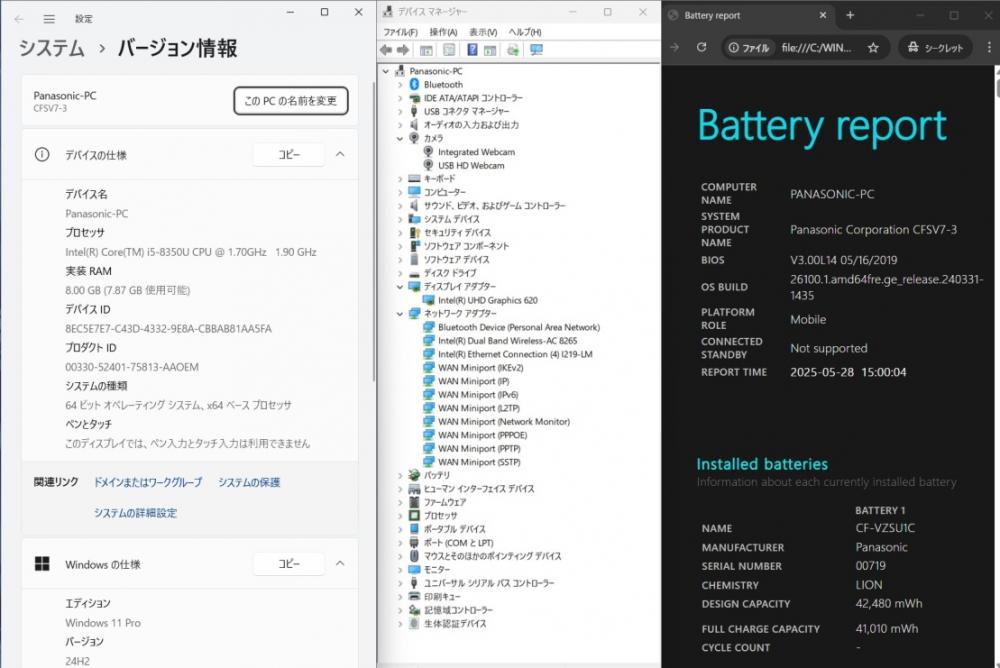Image resolution: width=1000 pixels, height=668 pixels.
Task: Click the システム breadcrumb in Settings
Action: 52,48
